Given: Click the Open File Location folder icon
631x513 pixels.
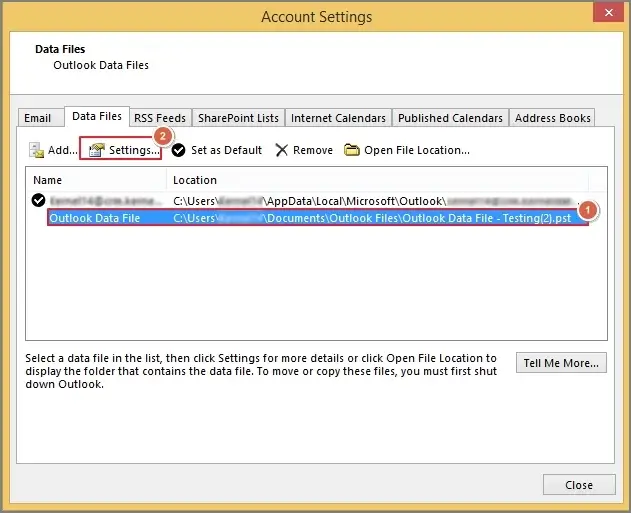Looking at the screenshot, I should click(x=352, y=150).
